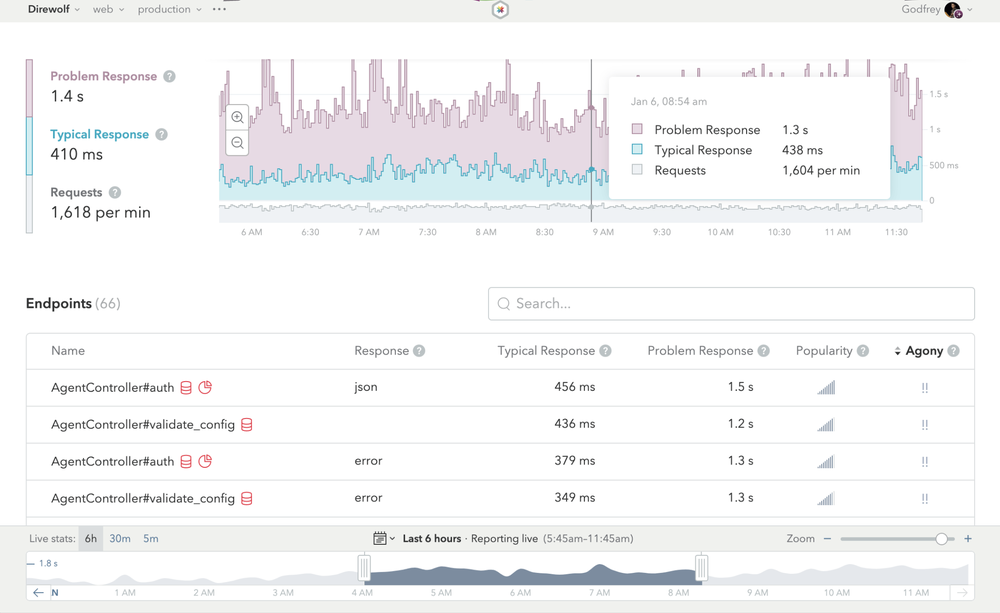Click the chart zoom-in magnifier icon
The width and height of the screenshot is (1000, 613).
[x=237, y=117]
